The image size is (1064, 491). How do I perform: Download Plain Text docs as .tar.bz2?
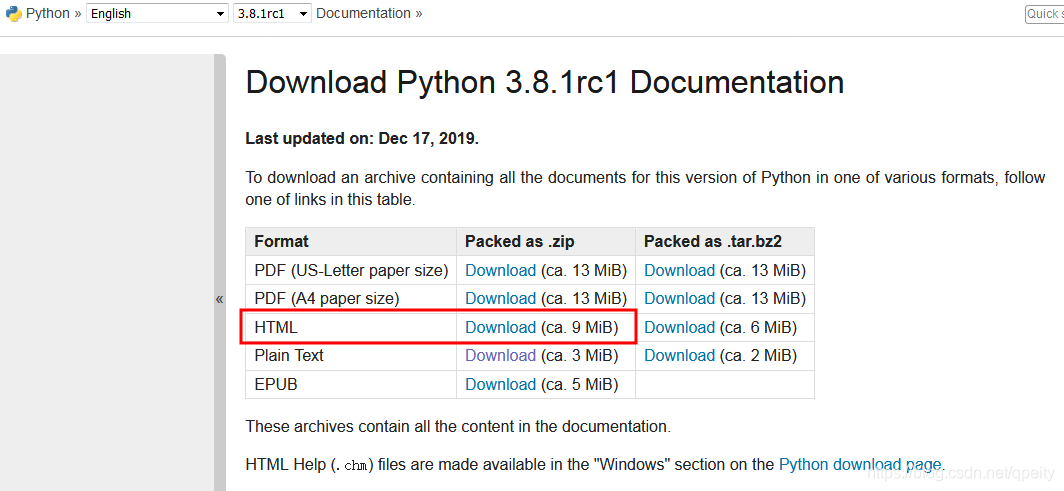(679, 355)
